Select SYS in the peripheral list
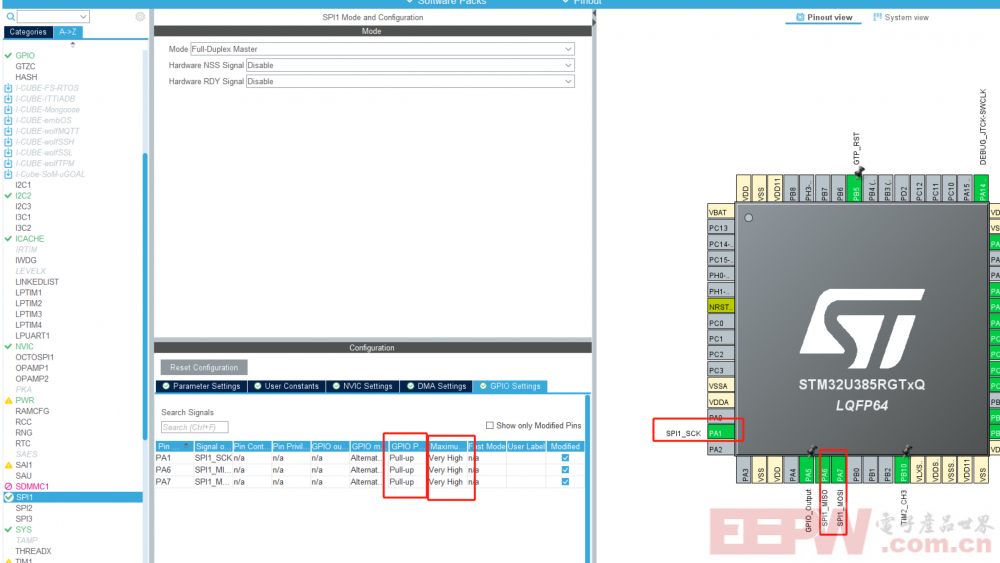The width and height of the screenshot is (1000, 563). coord(24,530)
